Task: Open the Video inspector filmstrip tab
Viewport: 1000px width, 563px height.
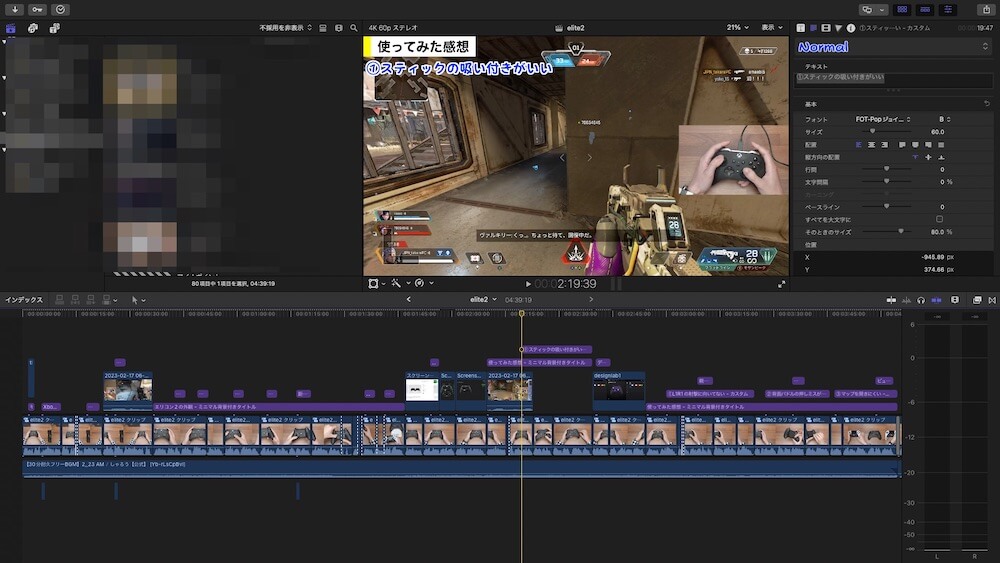Action: point(826,28)
